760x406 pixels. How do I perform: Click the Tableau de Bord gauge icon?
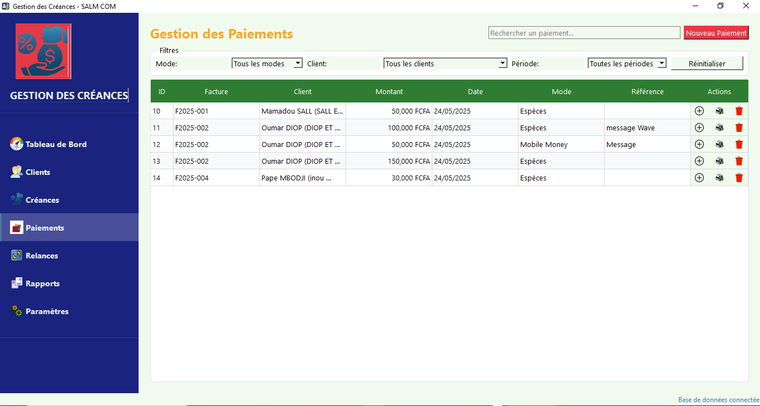16,144
